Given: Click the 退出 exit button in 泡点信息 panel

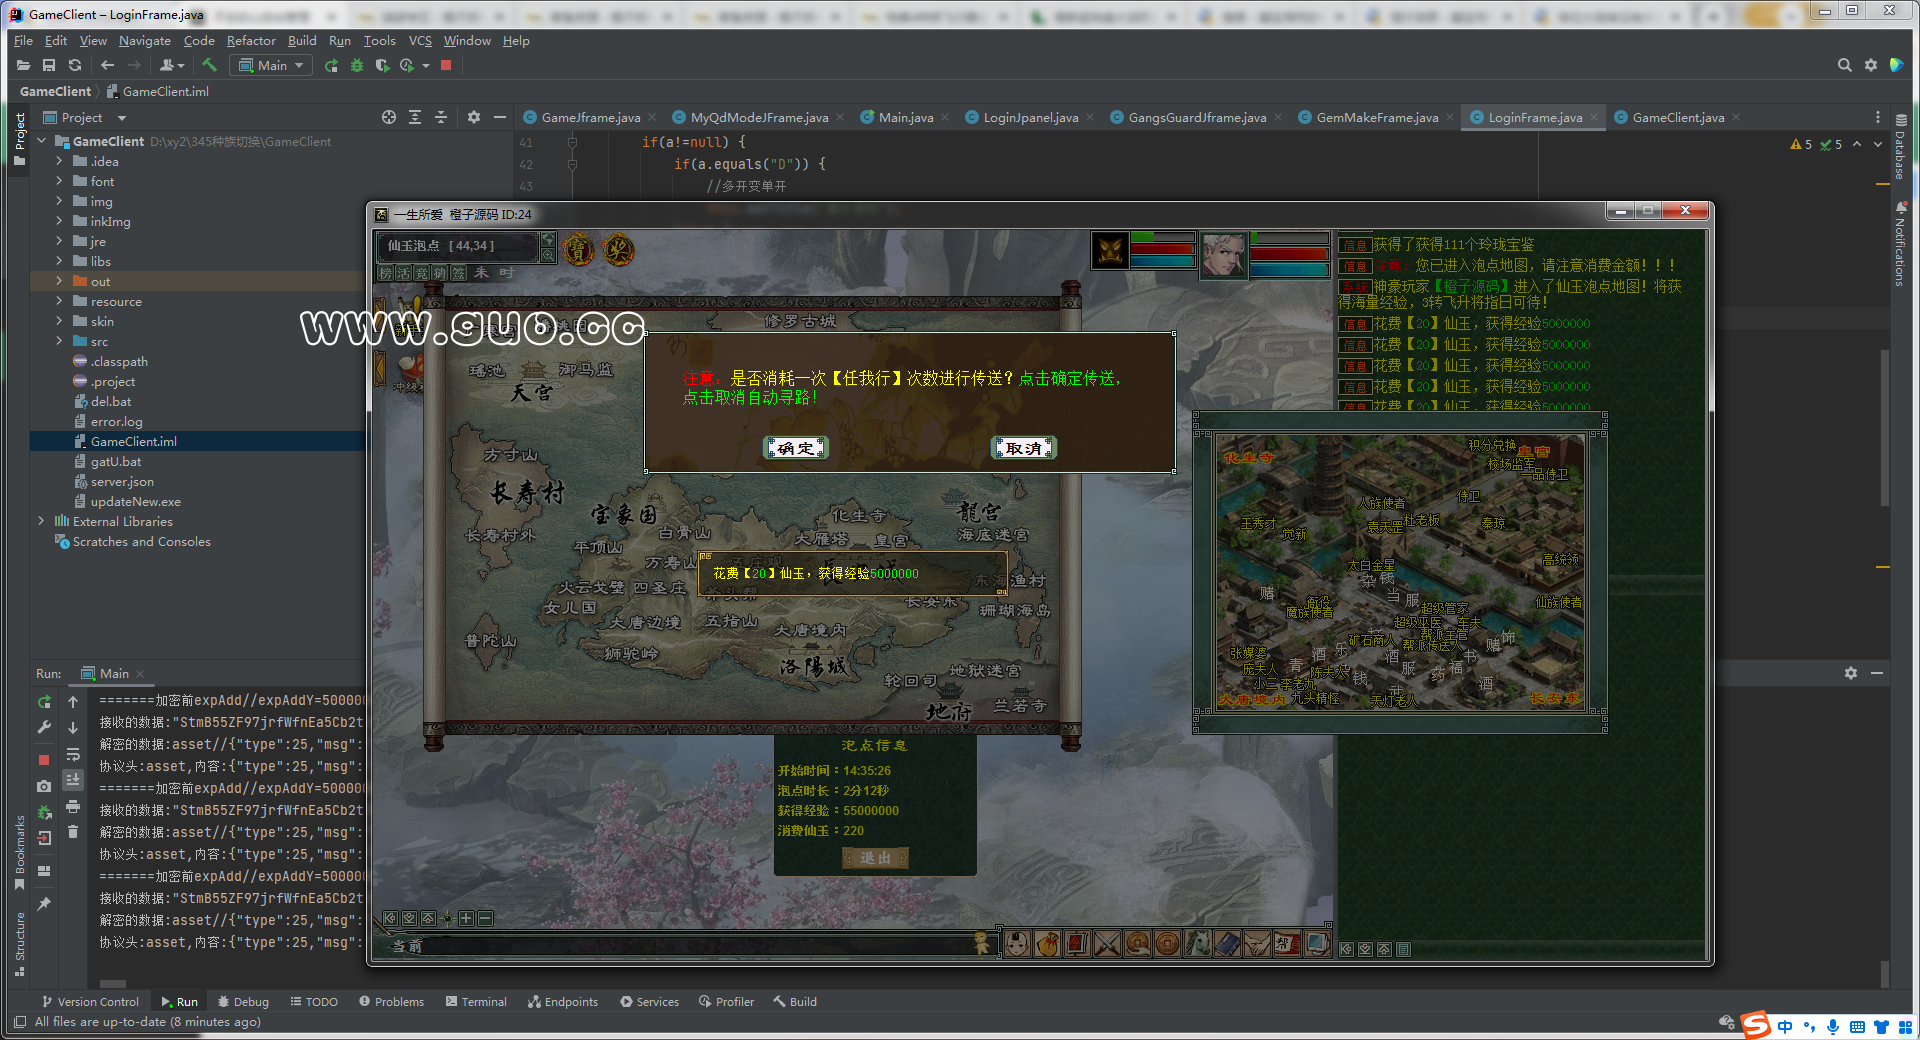Looking at the screenshot, I should pos(875,858).
